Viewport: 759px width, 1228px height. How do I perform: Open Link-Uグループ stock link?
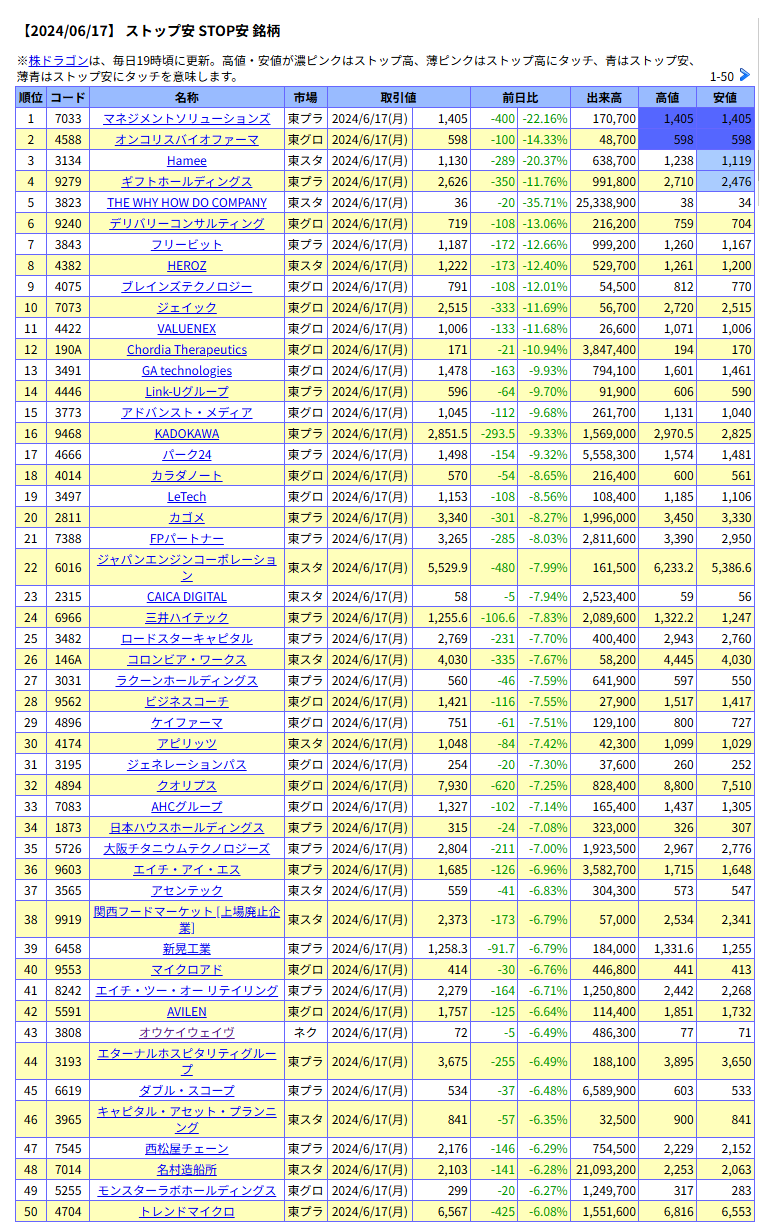click(187, 391)
